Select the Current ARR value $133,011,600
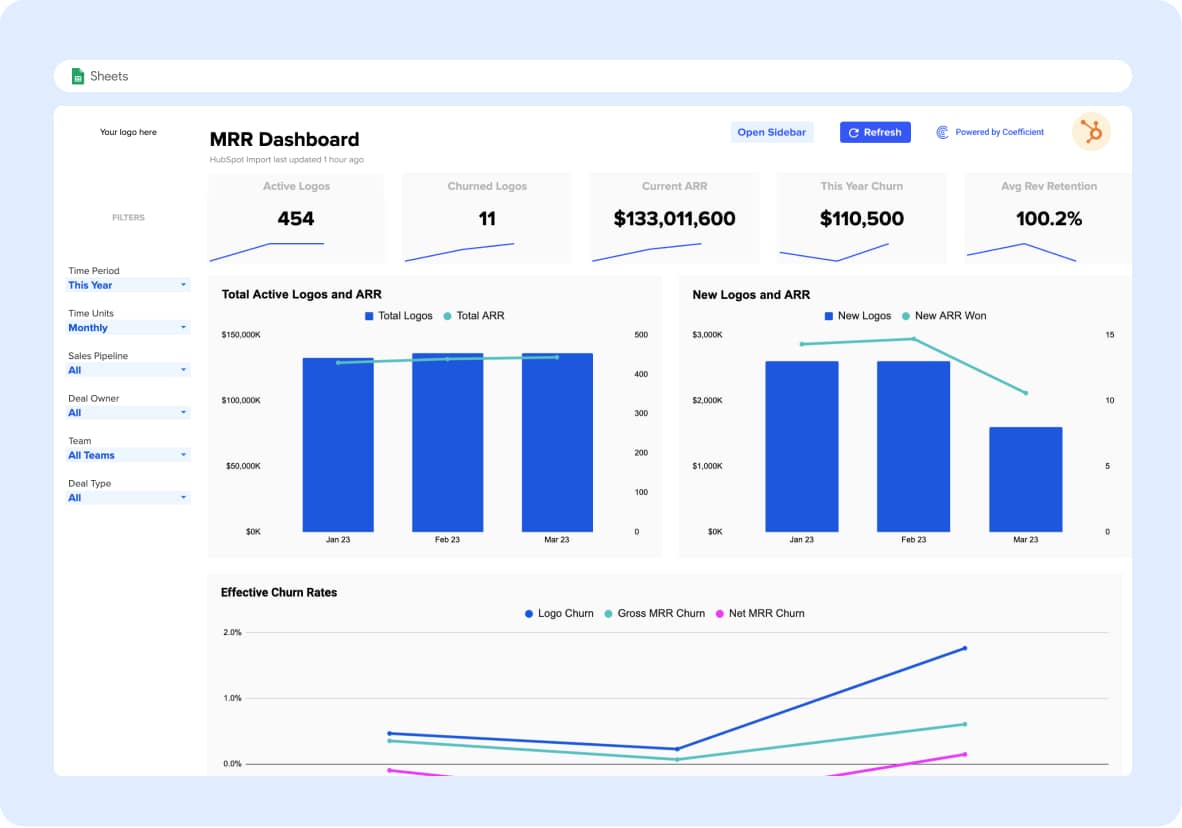The image size is (1182, 828). click(674, 219)
